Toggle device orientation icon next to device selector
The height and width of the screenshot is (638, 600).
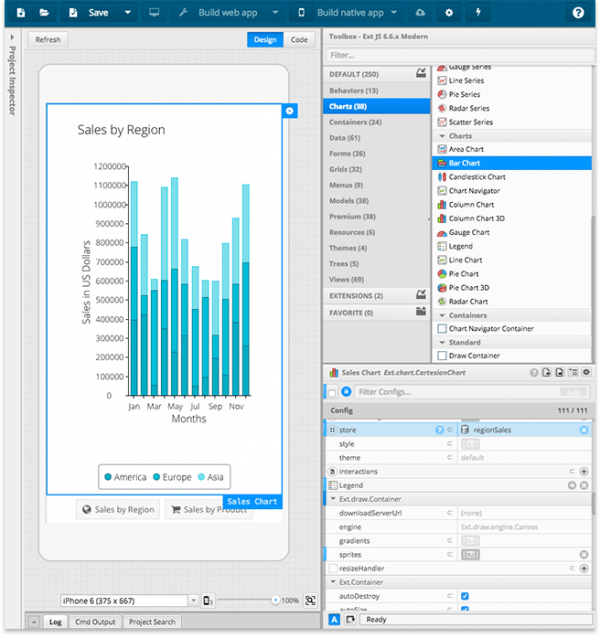coord(208,600)
